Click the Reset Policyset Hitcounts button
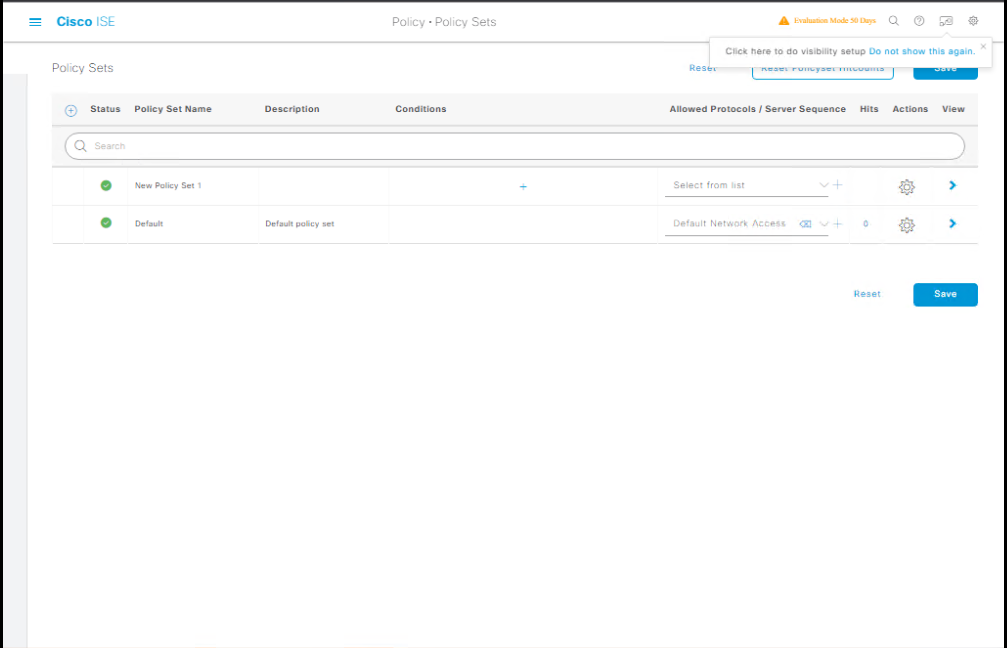Screen dimensions: 1007x648 (x=823, y=69)
